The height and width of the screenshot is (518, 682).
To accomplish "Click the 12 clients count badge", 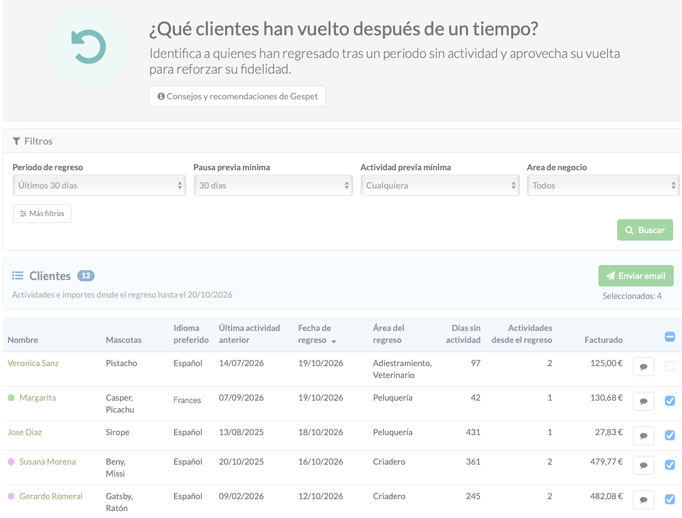I will click(x=86, y=275).
